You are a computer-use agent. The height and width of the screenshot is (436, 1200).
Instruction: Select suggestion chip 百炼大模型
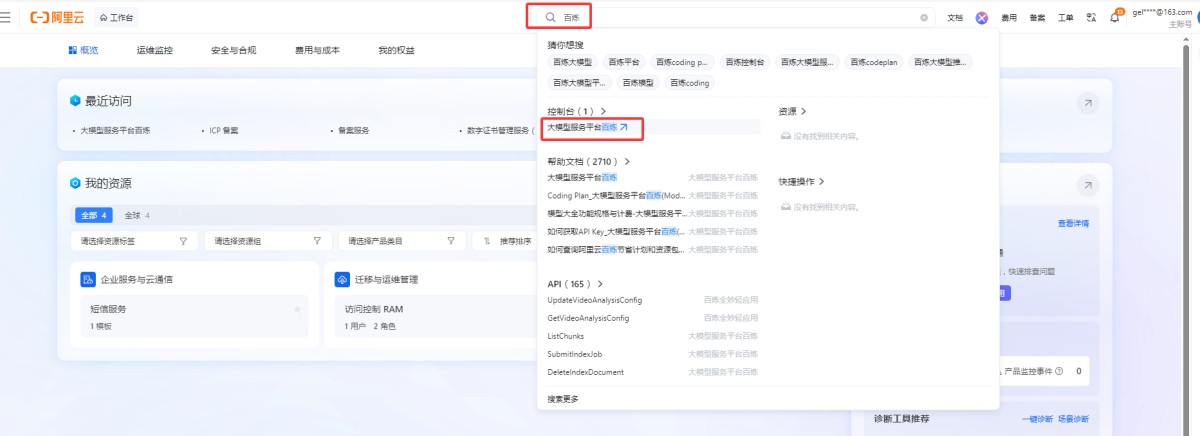pos(573,62)
